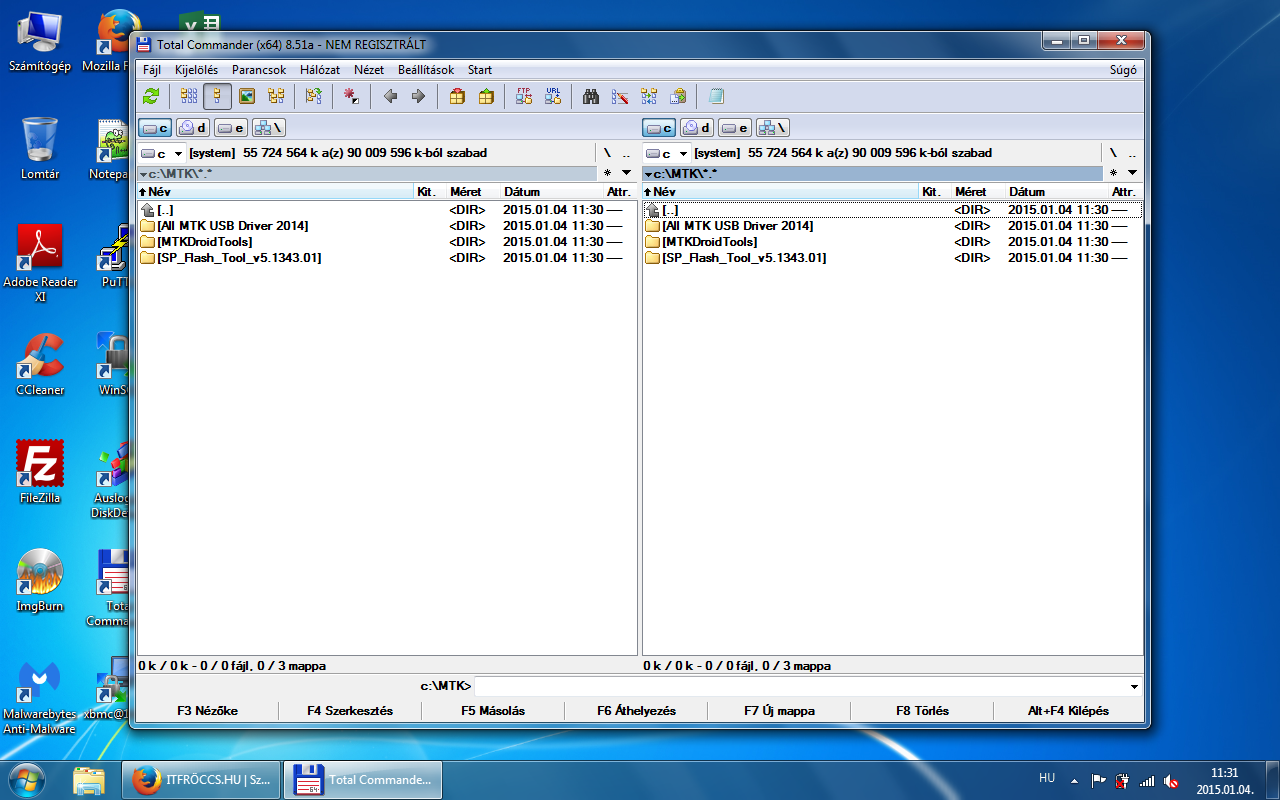Click the binoculars Search icon

pos(591,96)
